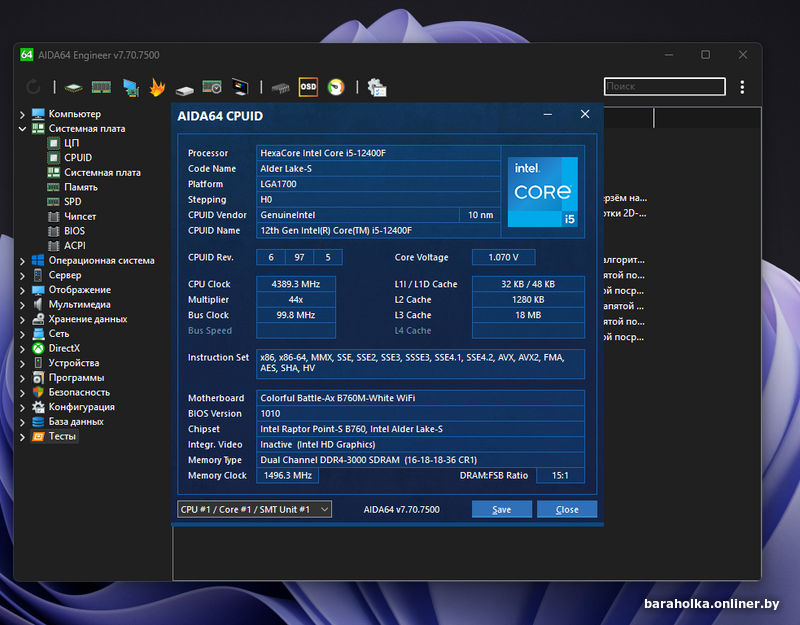Select the CPUID tree item
Screen dimensions: 800x625
click(x=70, y=158)
